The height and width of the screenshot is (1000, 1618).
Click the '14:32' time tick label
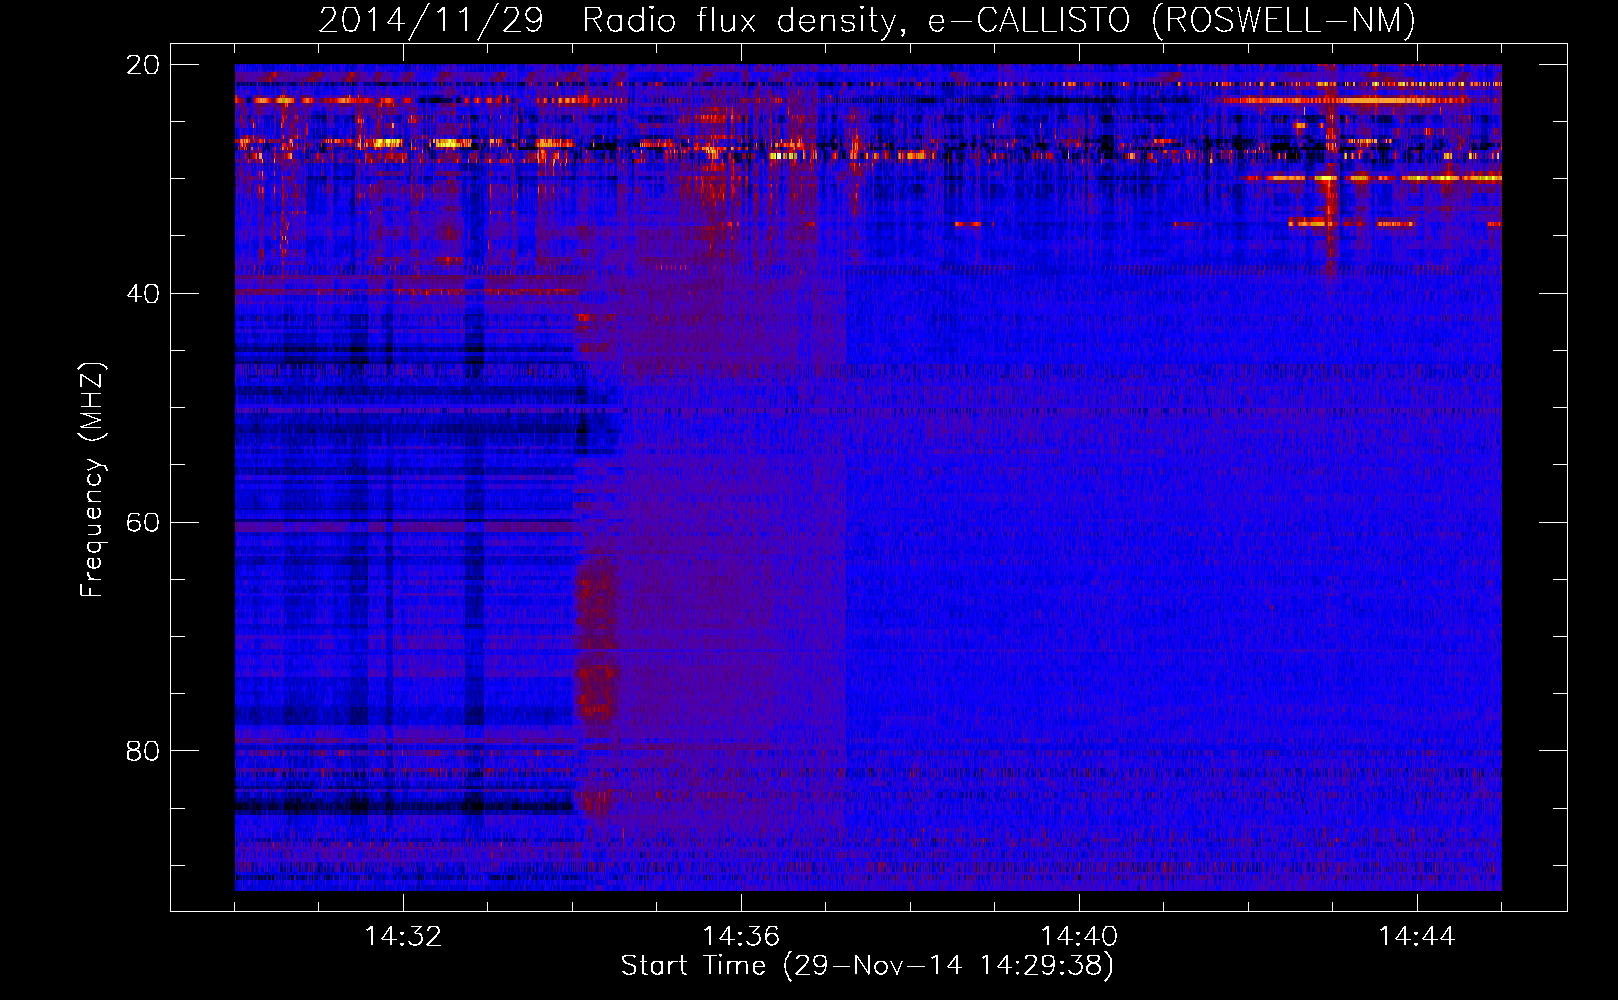(403, 937)
